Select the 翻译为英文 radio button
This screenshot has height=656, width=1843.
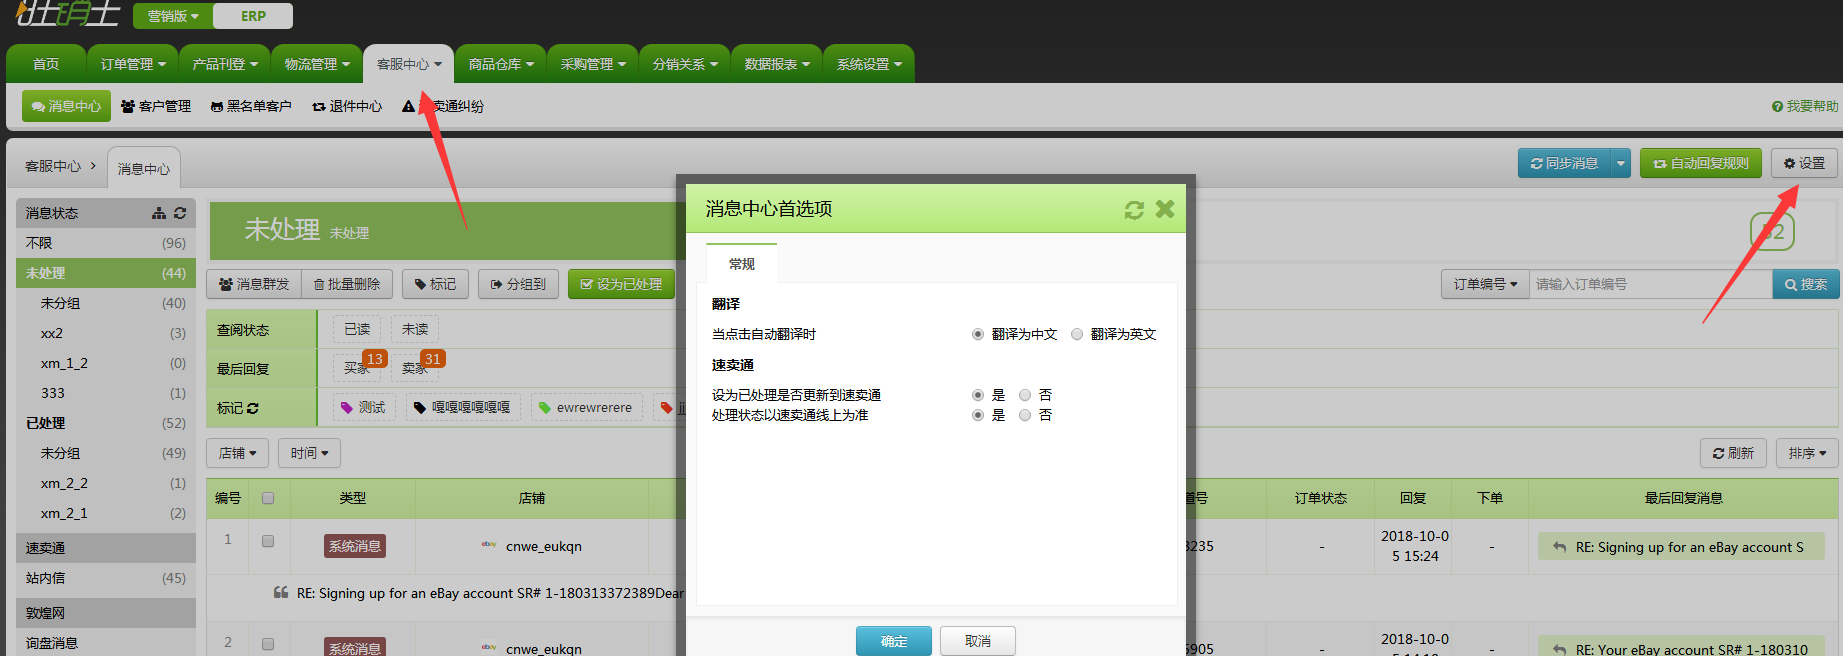(1077, 334)
